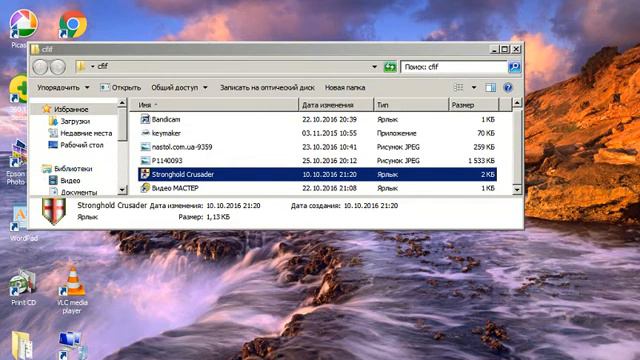Viewport: 640px width, 360px height.
Task: Launch Google Chrome desktop shortcut
Action: click(x=73, y=24)
